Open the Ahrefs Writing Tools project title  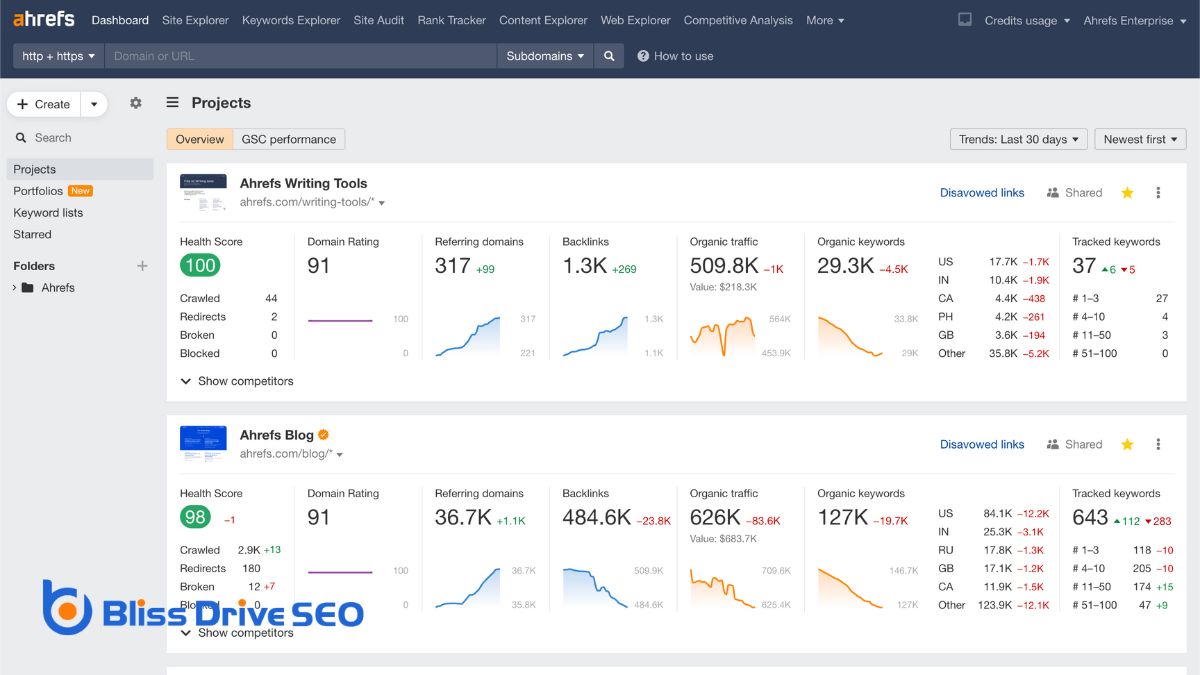point(303,183)
